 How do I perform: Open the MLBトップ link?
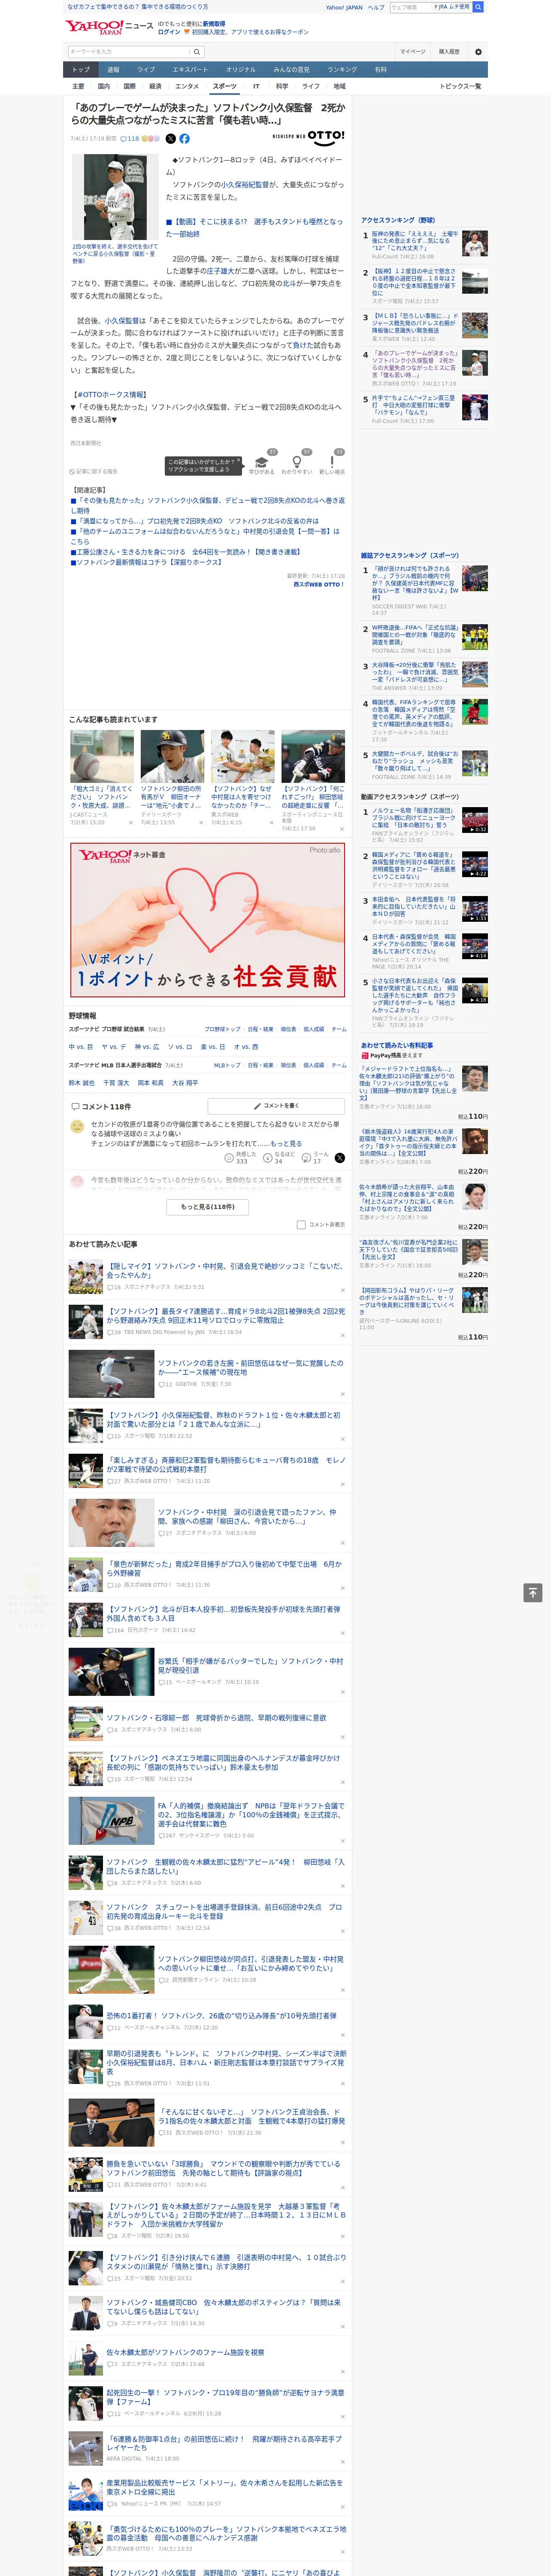pos(227,1066)
